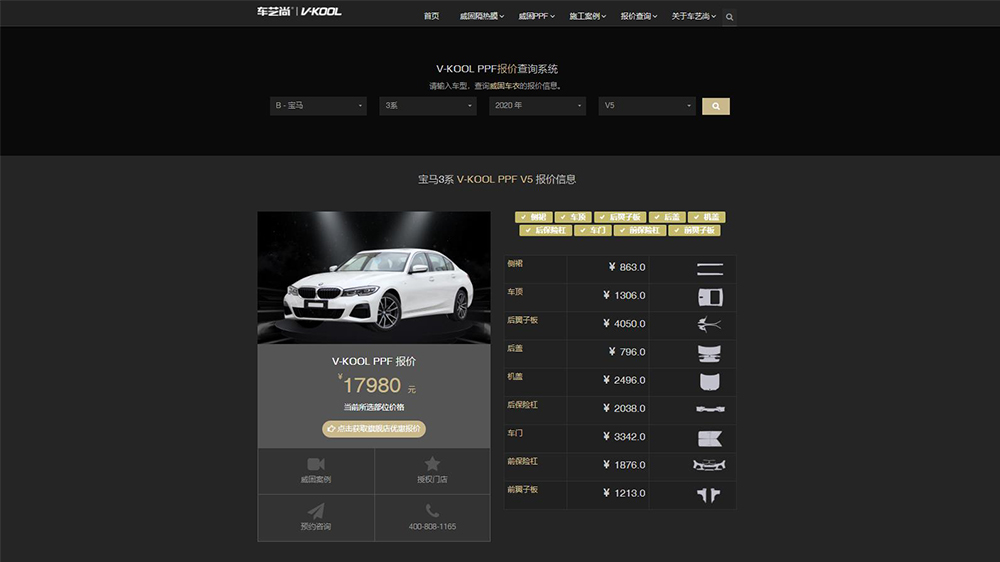Open the V5 film model dropdown
The width and height of the screenshot is (1000, 562).
[646, 106]
